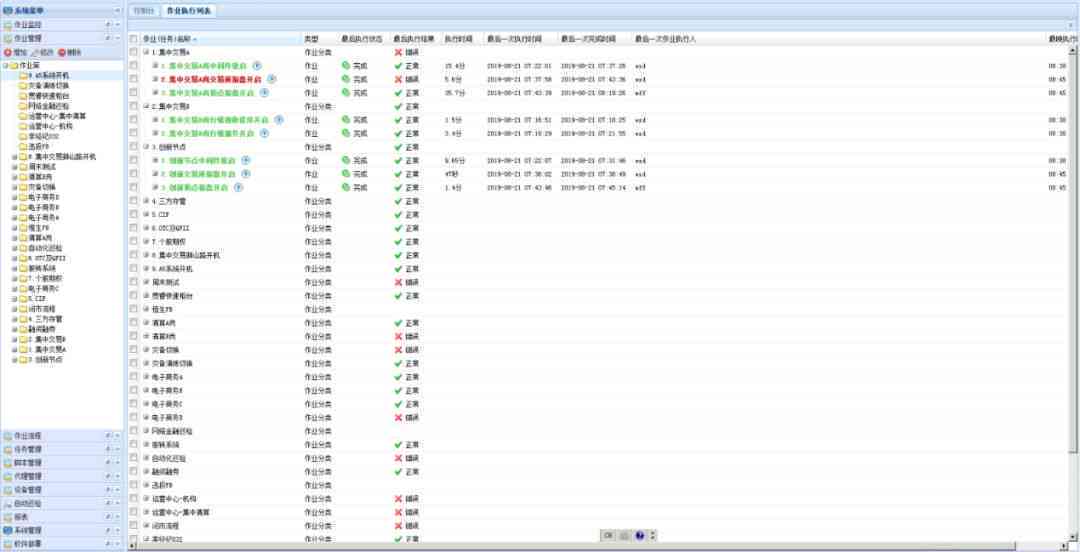Click blue info icon beside first green job
Viewport: 1080px width, 552px height.
tap(257, 65)
